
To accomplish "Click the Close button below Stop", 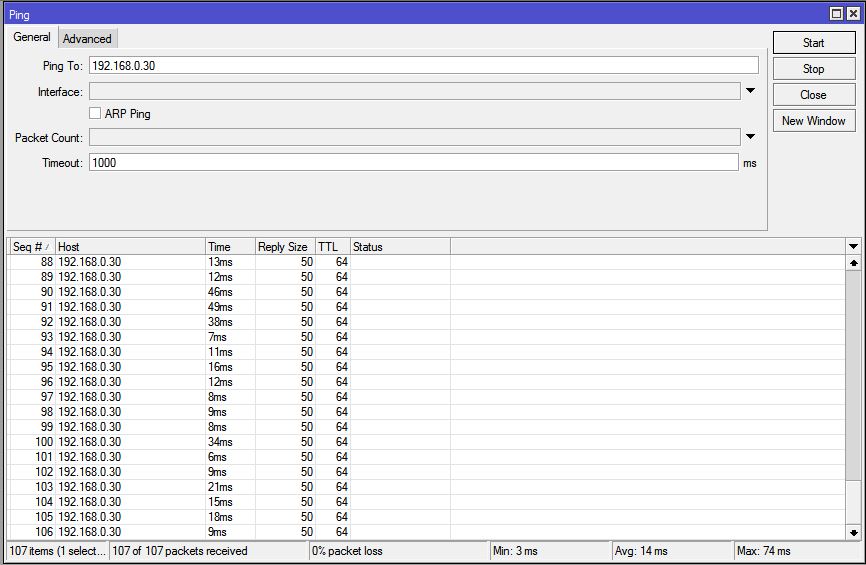I will (814, 94).
